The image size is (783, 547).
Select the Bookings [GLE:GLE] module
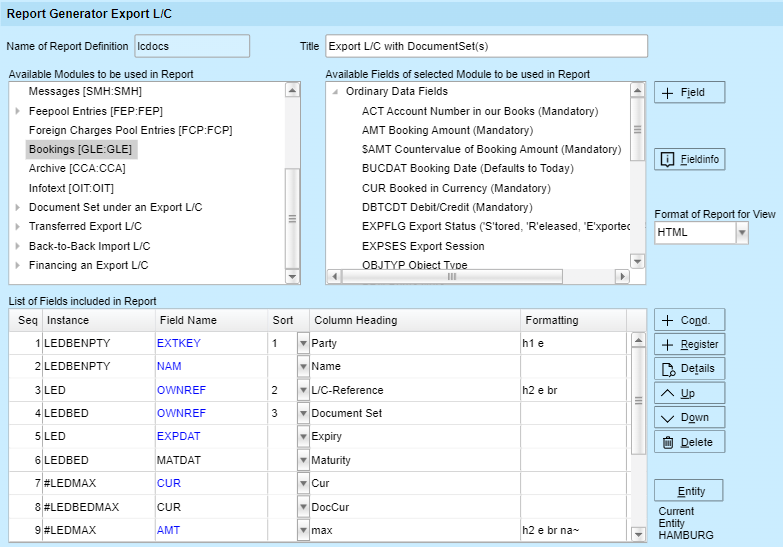(80, 149)
